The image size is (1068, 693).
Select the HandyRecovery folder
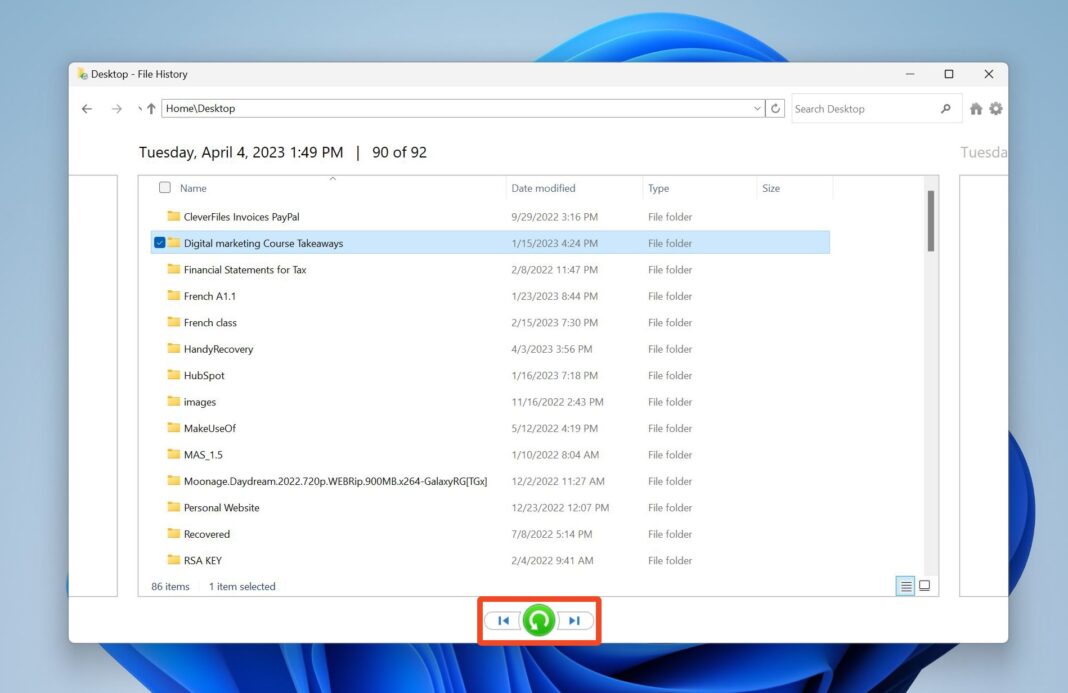click(222, 348)
